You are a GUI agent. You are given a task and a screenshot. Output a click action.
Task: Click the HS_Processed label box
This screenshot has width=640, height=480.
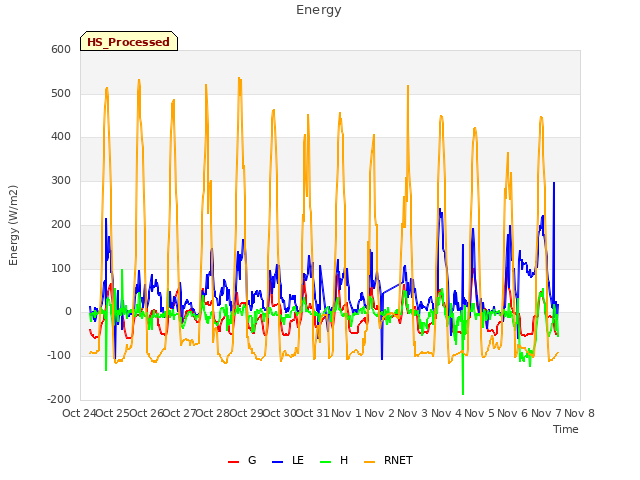(x=129, y=41)
